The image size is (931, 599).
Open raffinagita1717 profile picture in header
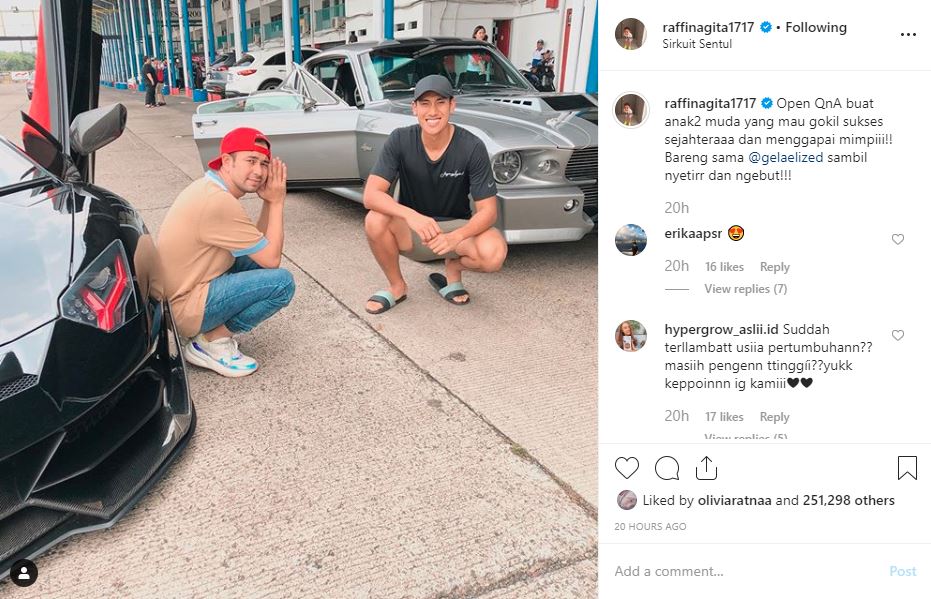coord(630,34)
